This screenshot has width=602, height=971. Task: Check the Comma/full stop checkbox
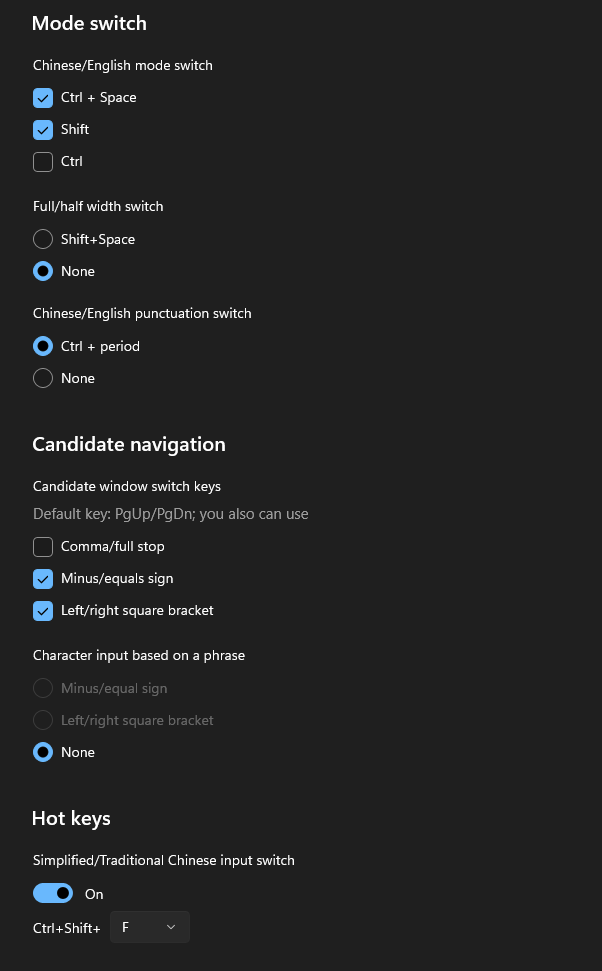coord(42,546)
